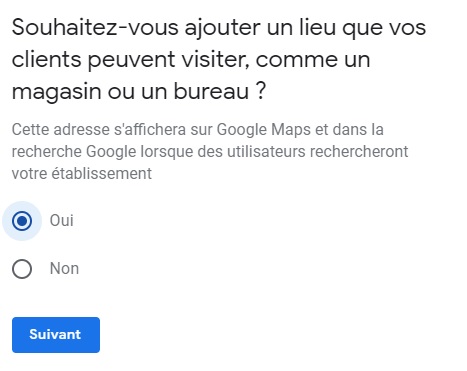The width and height of the screenshot is (467, 371).
Task: Answer No to adding a visitable location
Action: 22,269
